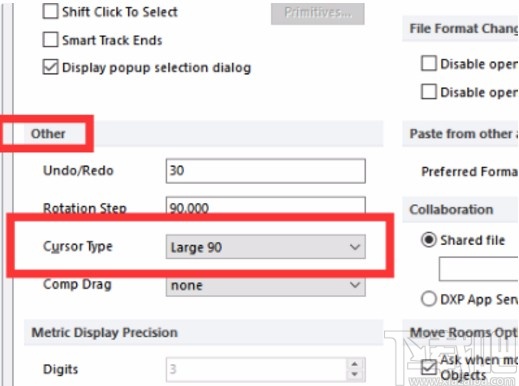Enable Shift Click To Select checkbox
The width and height of the screenshot is (519, 386).
coord(50,11)
